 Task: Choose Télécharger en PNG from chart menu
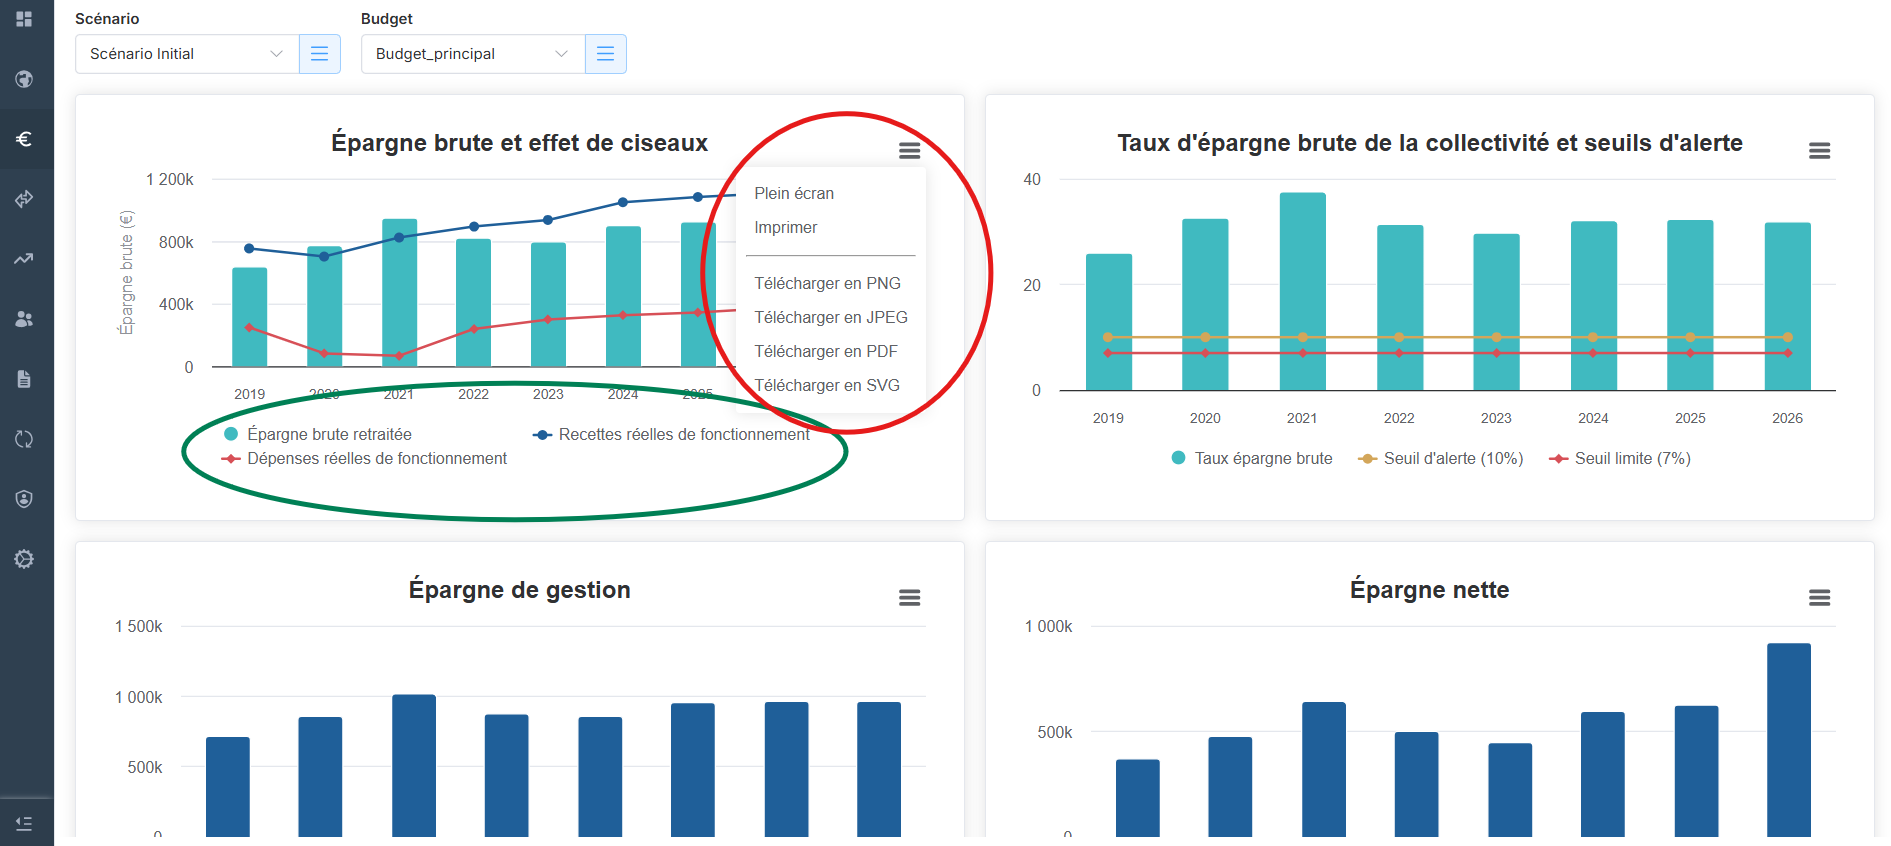click(x=827, y=283)
